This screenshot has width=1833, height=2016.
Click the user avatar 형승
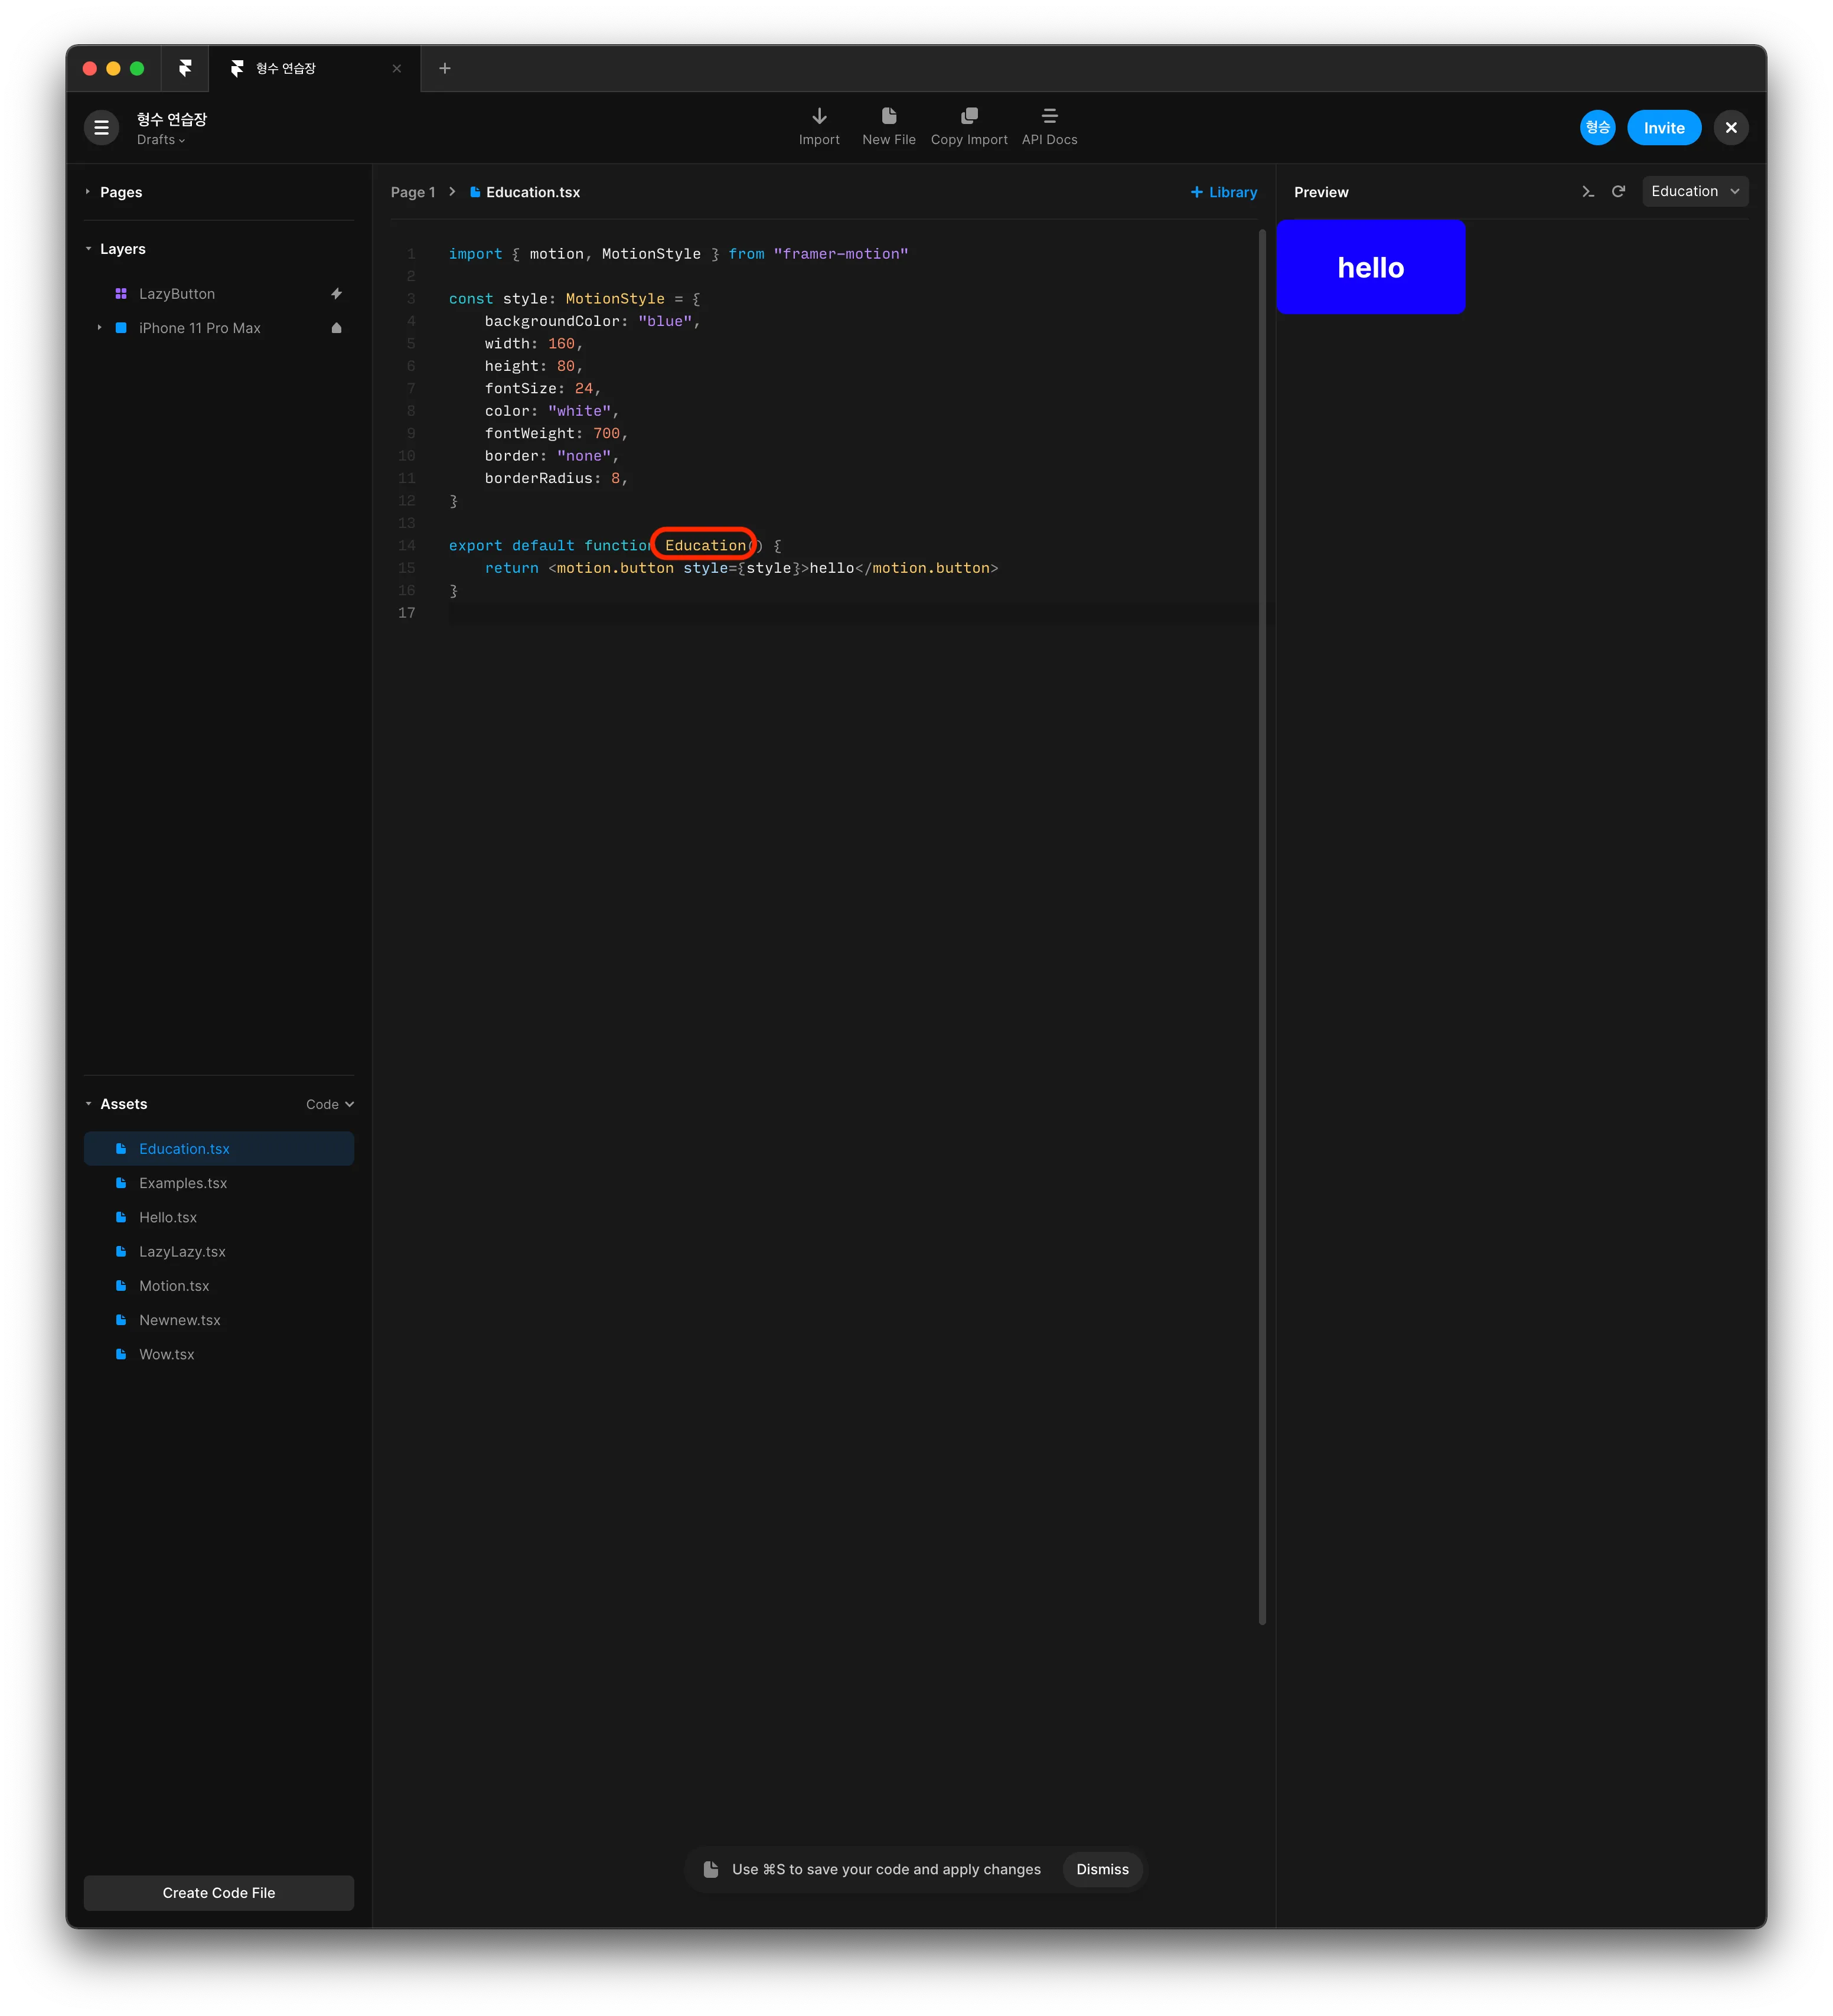[1597, 127]
